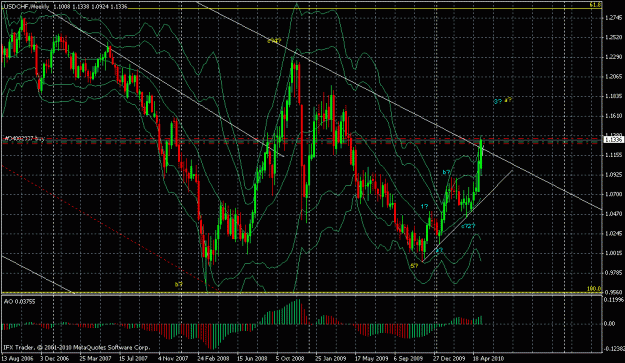
Task: Click the 1.1835 price scale label
Action: click(x=613, y=96)
